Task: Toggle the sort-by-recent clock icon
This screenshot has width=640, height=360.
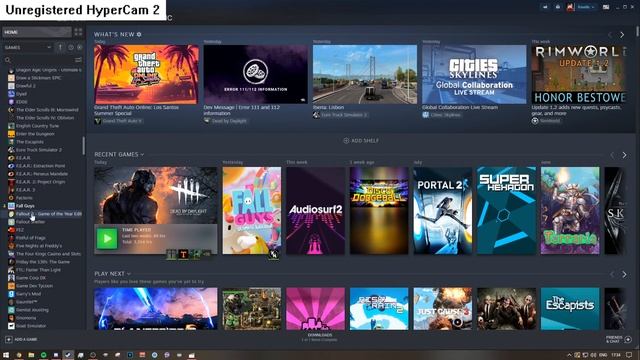Action: pyautogui.click(x=71, y=47)
